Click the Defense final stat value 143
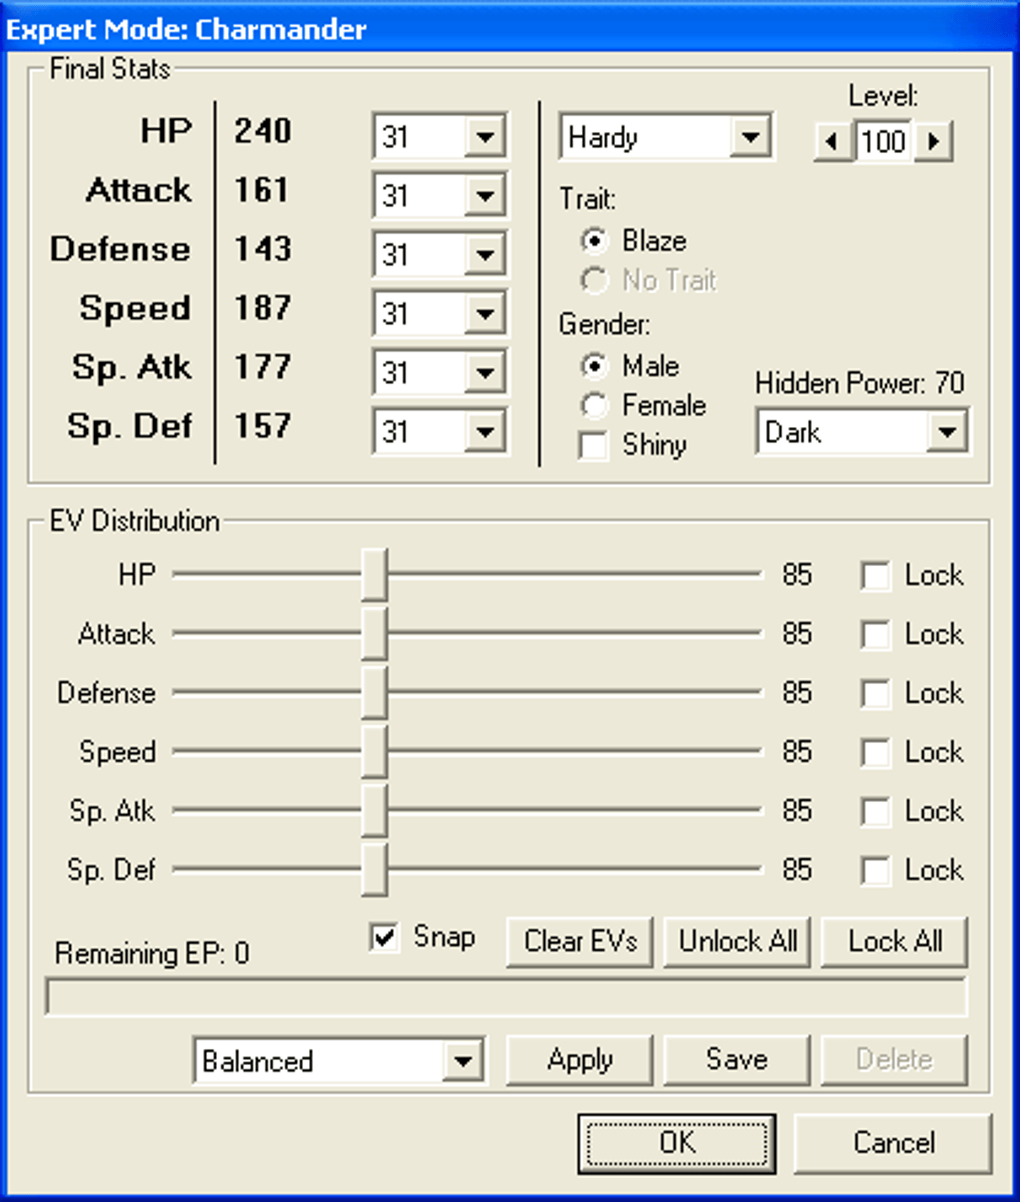 click(x=263, y=249)
